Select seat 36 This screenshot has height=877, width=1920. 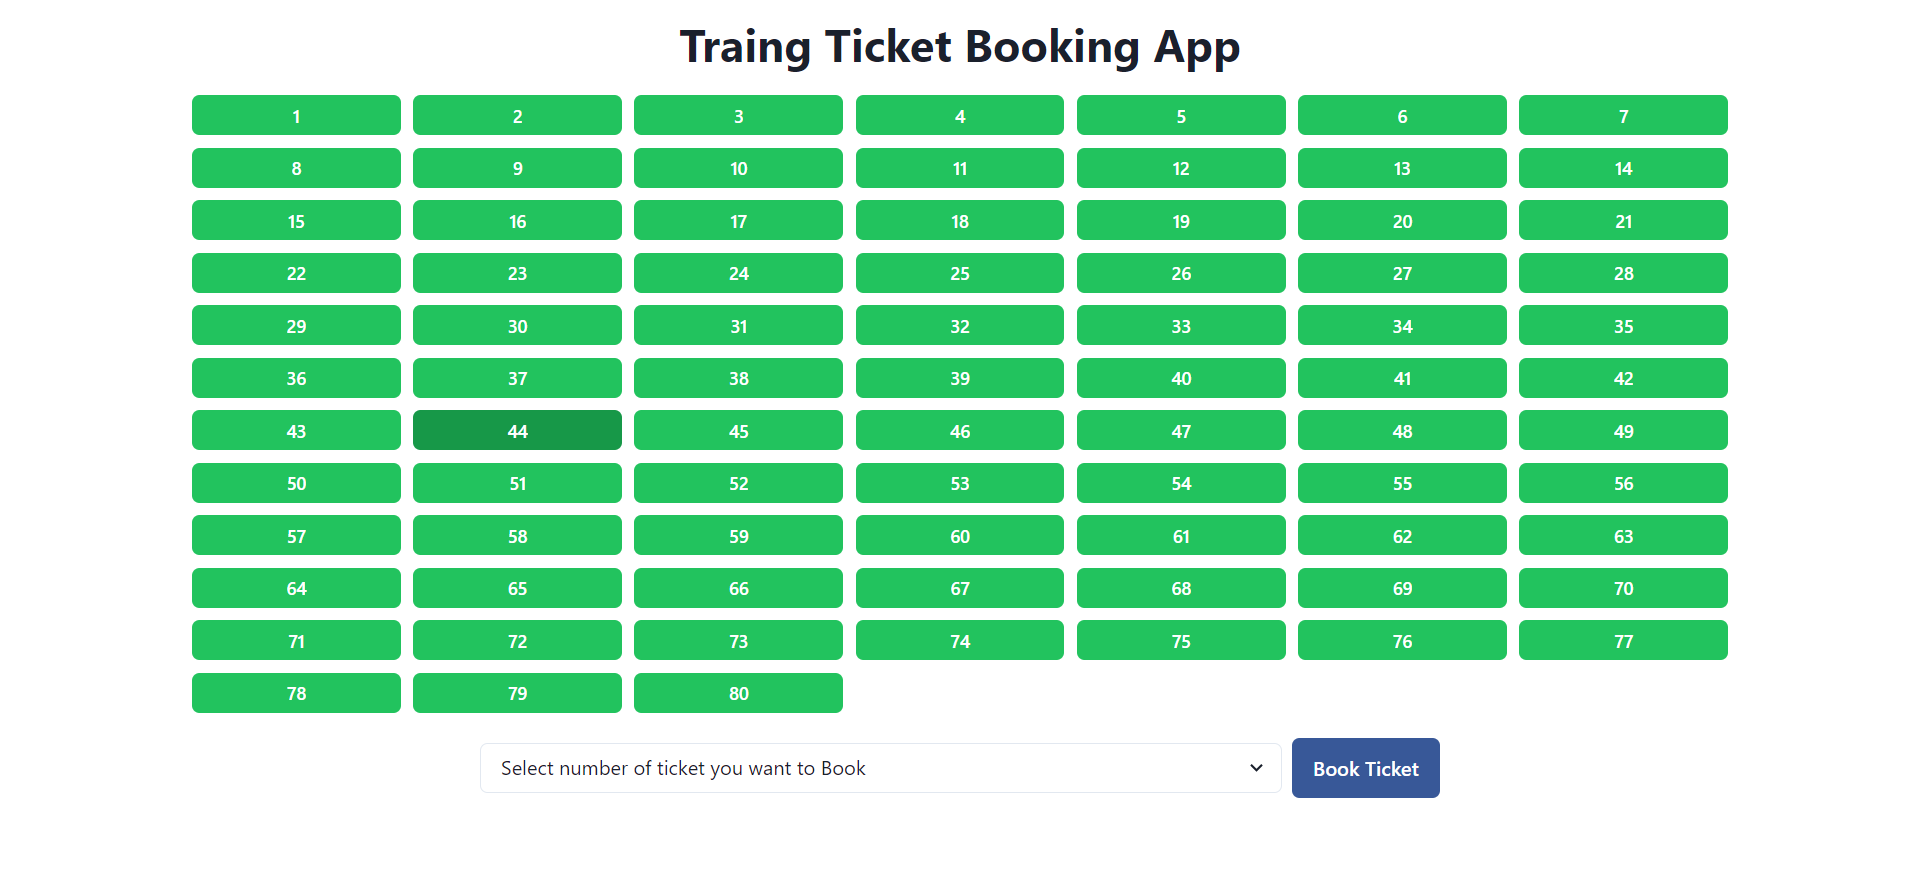click(296, 378)
